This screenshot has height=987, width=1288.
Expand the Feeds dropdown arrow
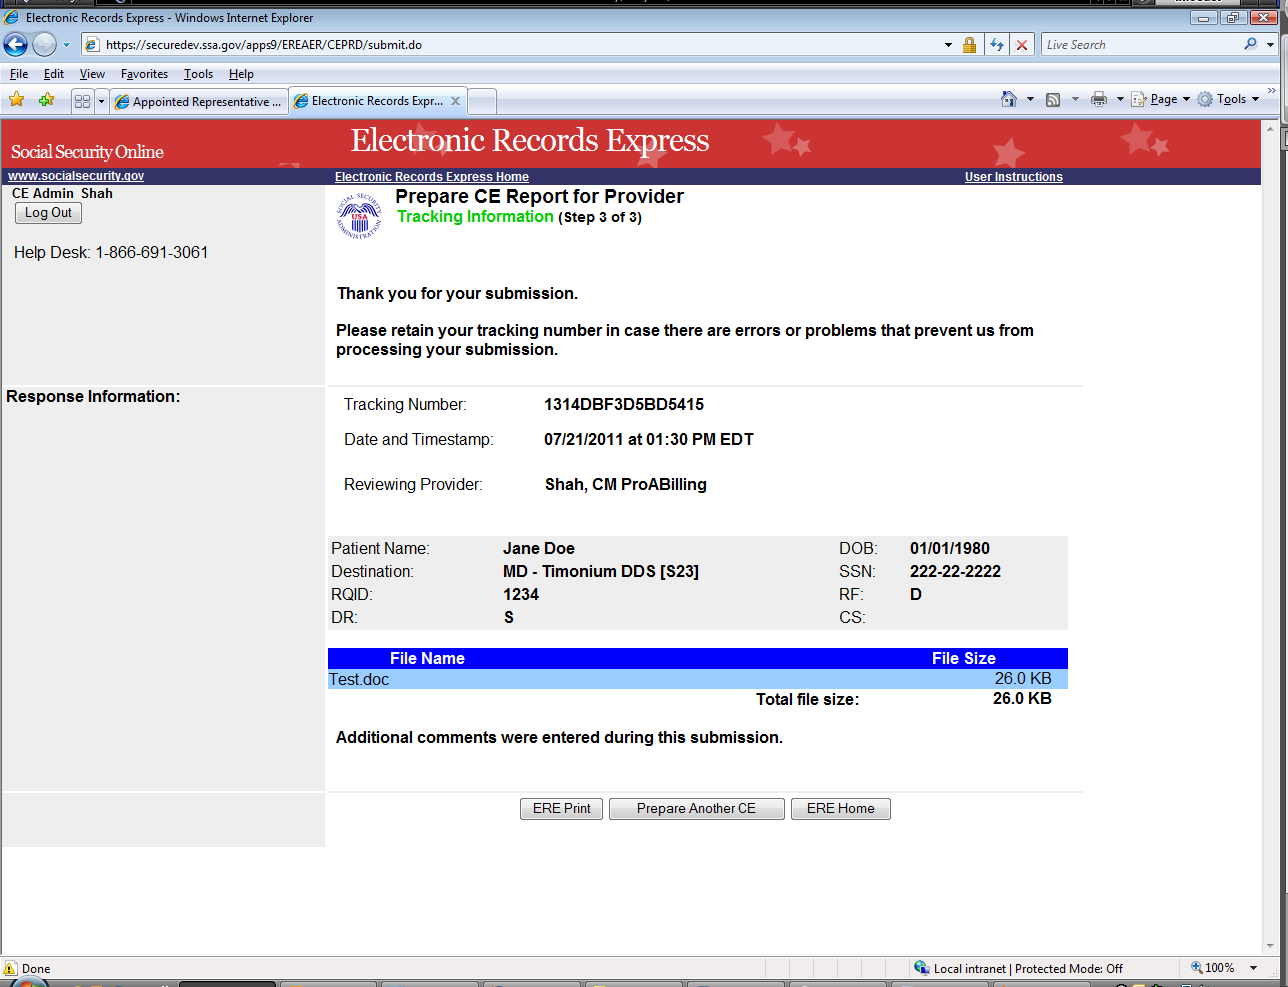coord(1075,99)
